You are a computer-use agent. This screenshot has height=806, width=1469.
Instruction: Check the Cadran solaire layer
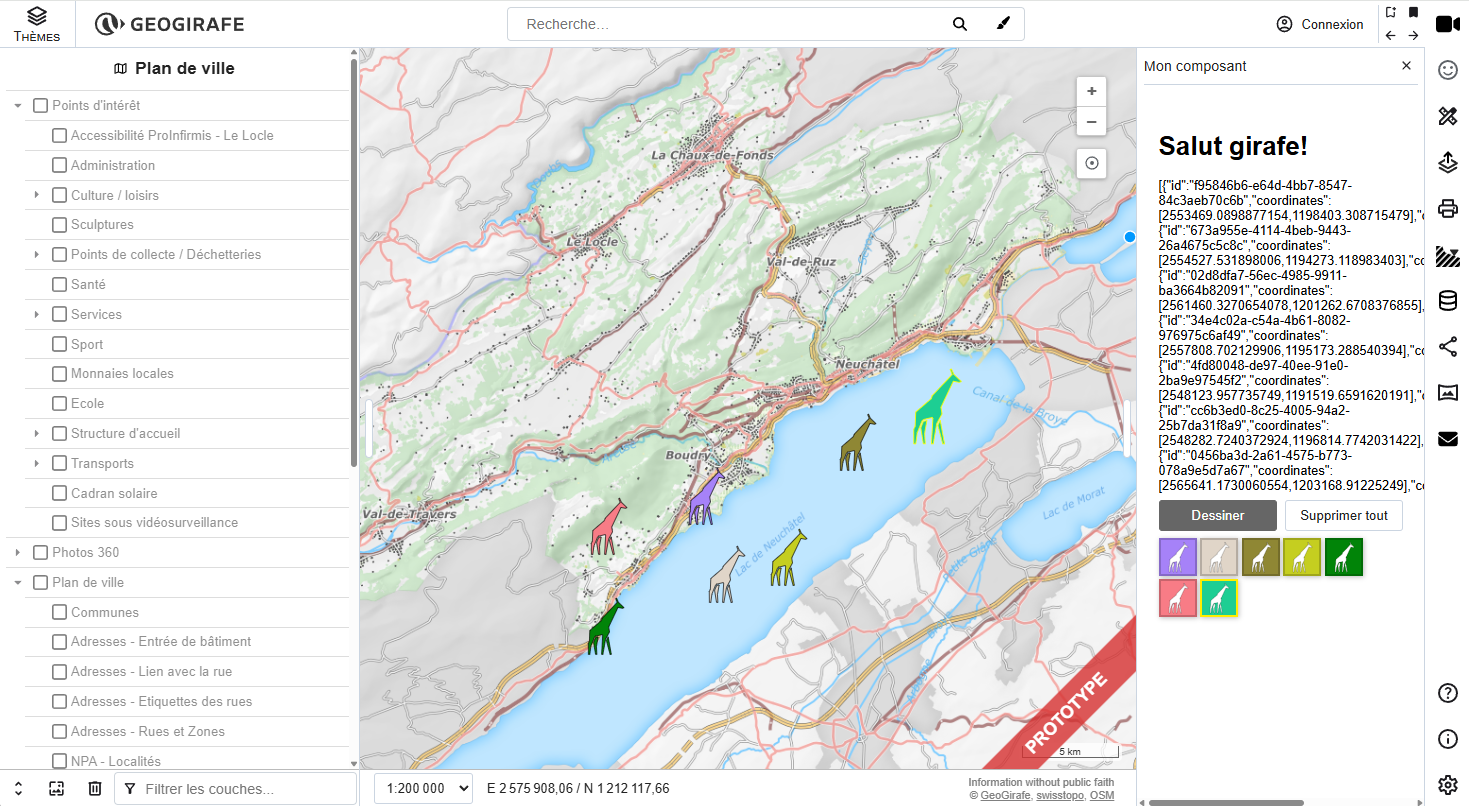tap(60, 493)
